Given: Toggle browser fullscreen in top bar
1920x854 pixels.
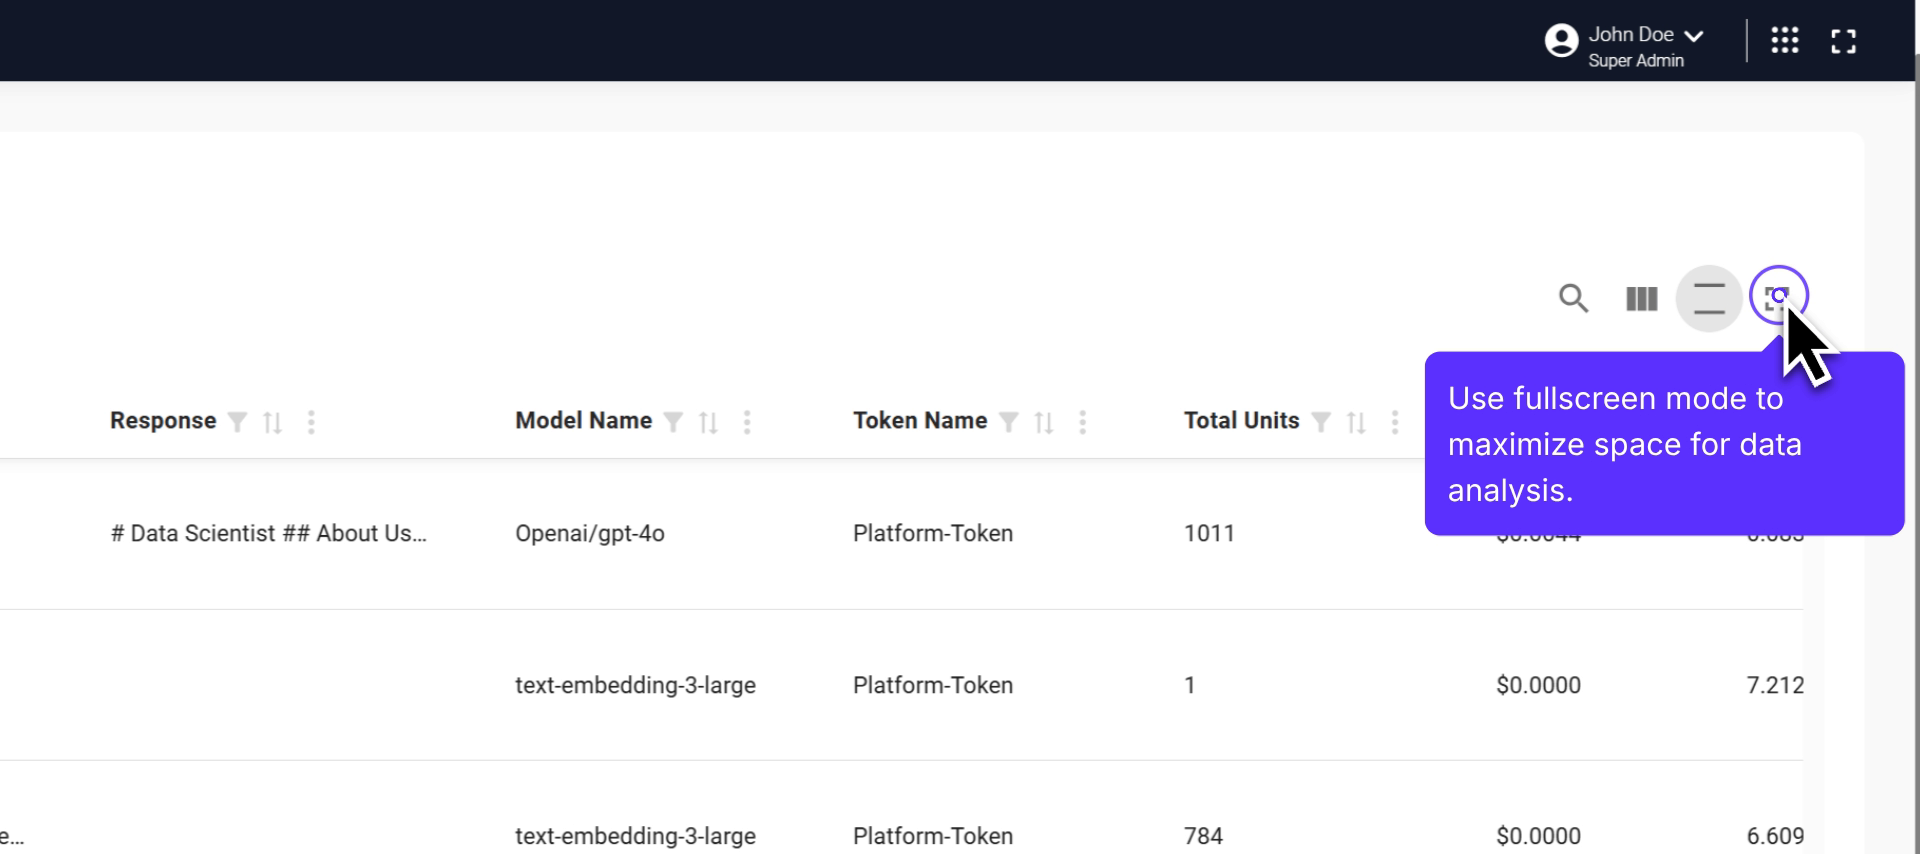Looking at the screenshot, I should click(x=1843, y=41).
